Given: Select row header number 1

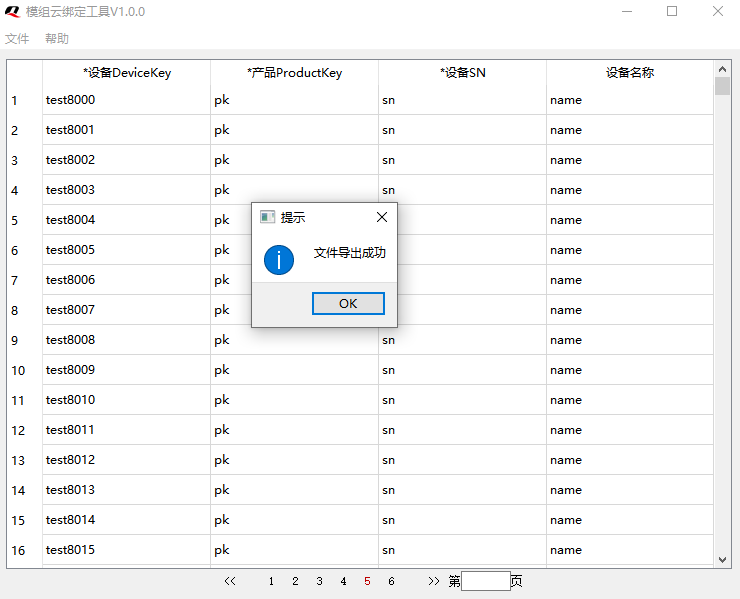Looking at the screenshot, I should tap(25, 100).
